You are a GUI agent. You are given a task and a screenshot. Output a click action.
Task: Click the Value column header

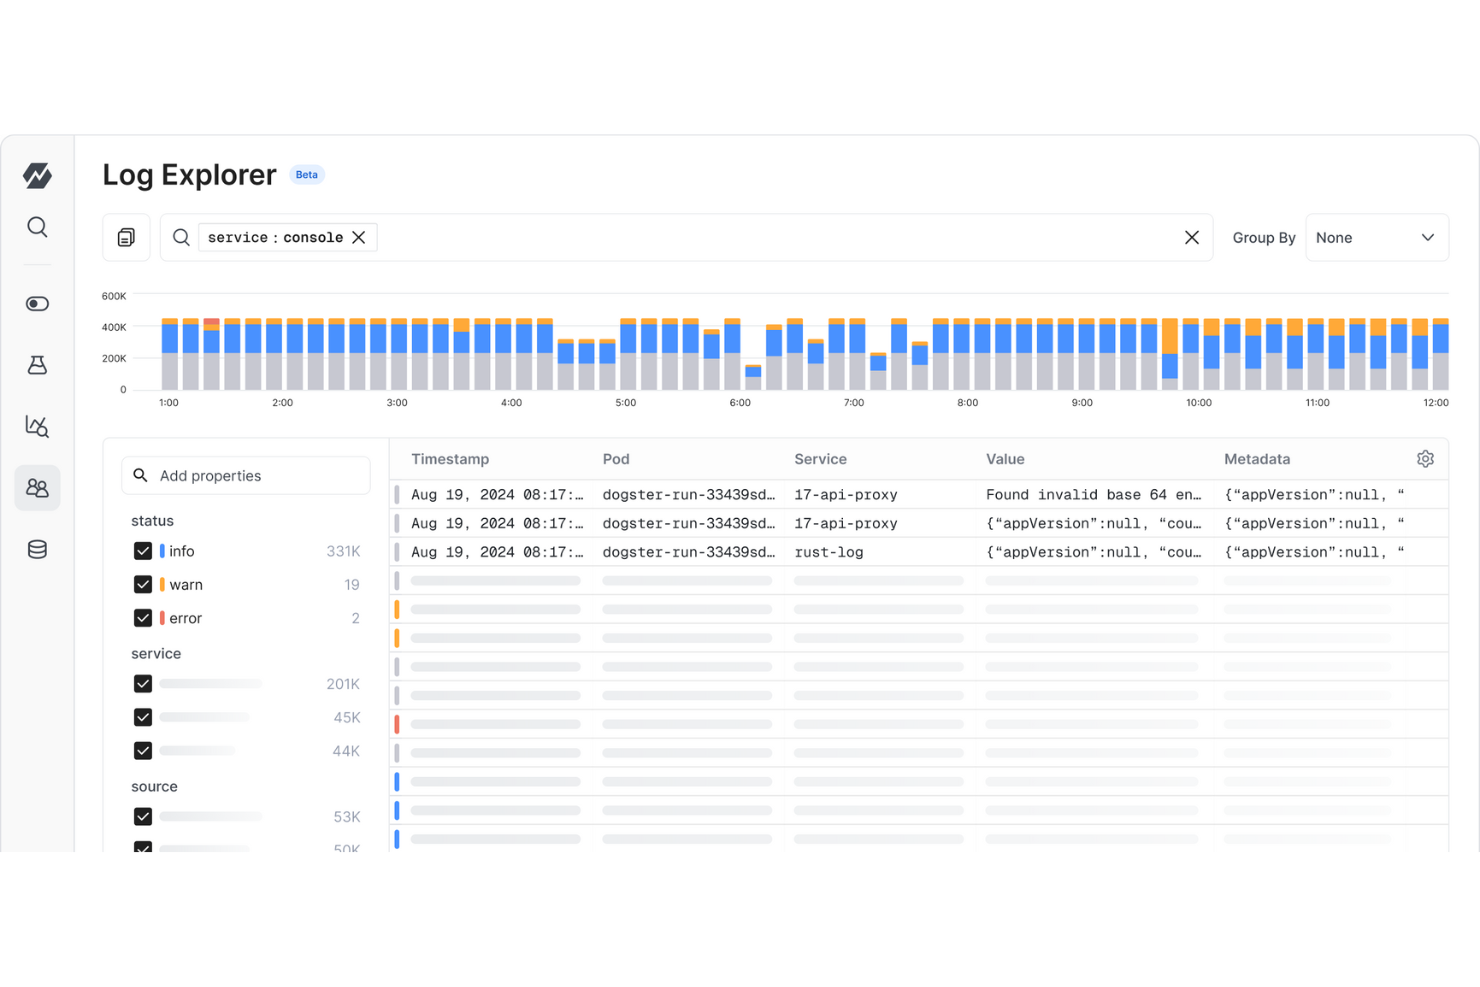(x=1005, y=459)
